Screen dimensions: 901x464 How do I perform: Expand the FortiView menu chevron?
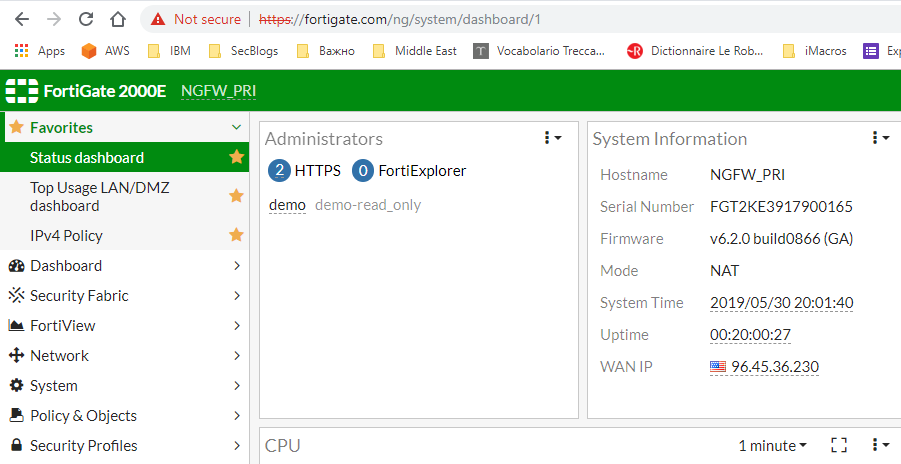(237, 325)
